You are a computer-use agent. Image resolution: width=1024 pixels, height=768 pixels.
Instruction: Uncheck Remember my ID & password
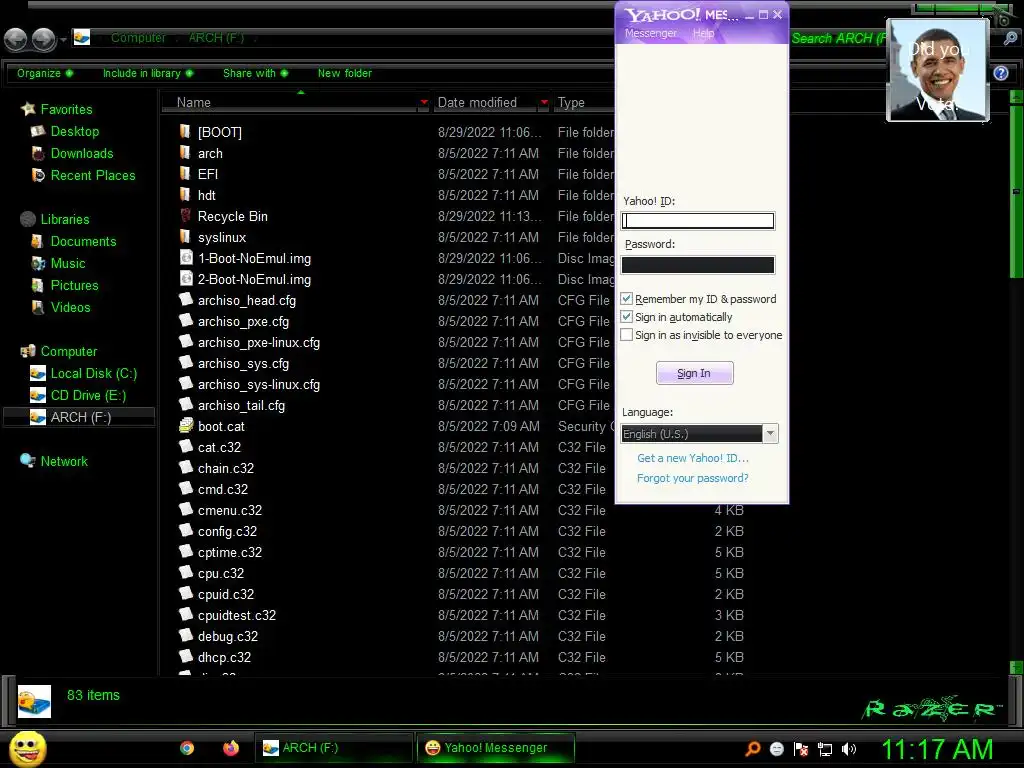click(626, 298)
